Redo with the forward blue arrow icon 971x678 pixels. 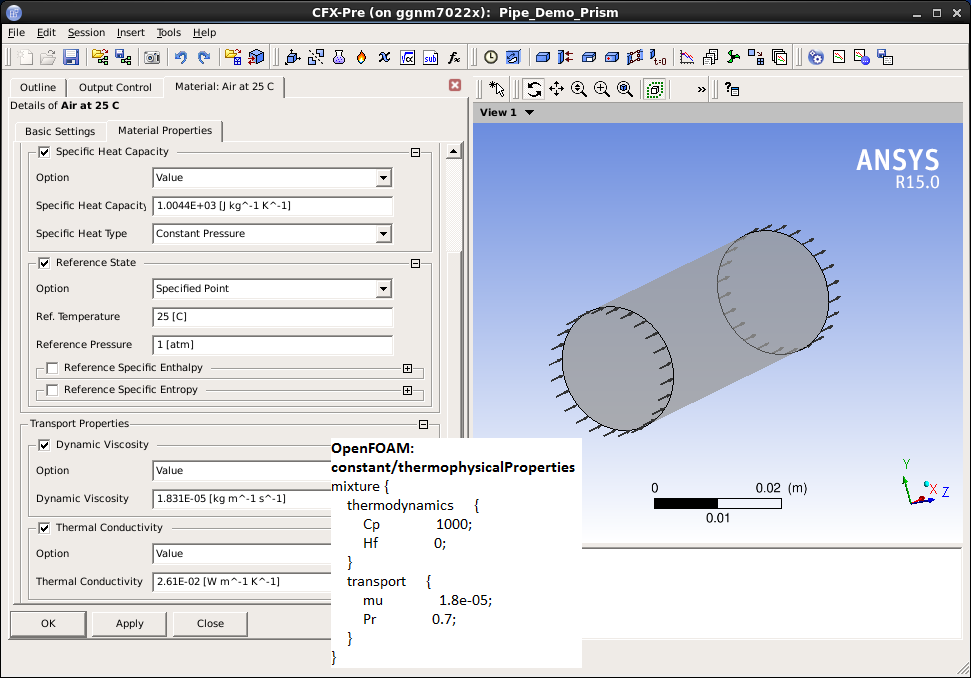click(204, 58)
